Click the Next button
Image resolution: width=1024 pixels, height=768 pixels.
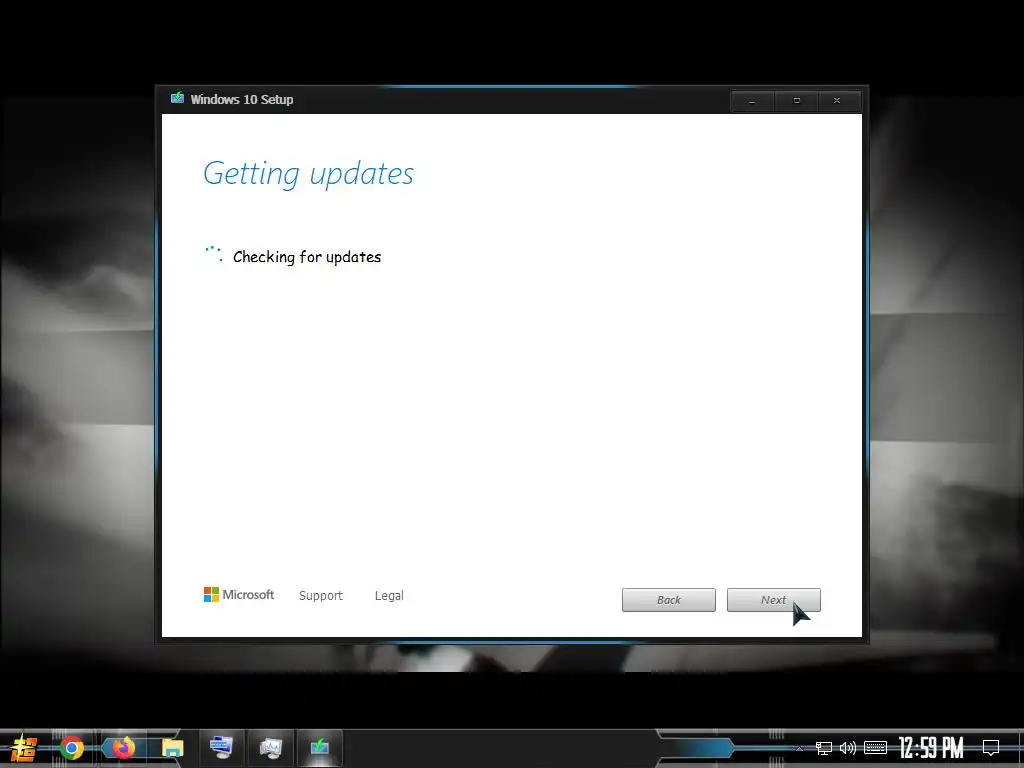(773, 600)
